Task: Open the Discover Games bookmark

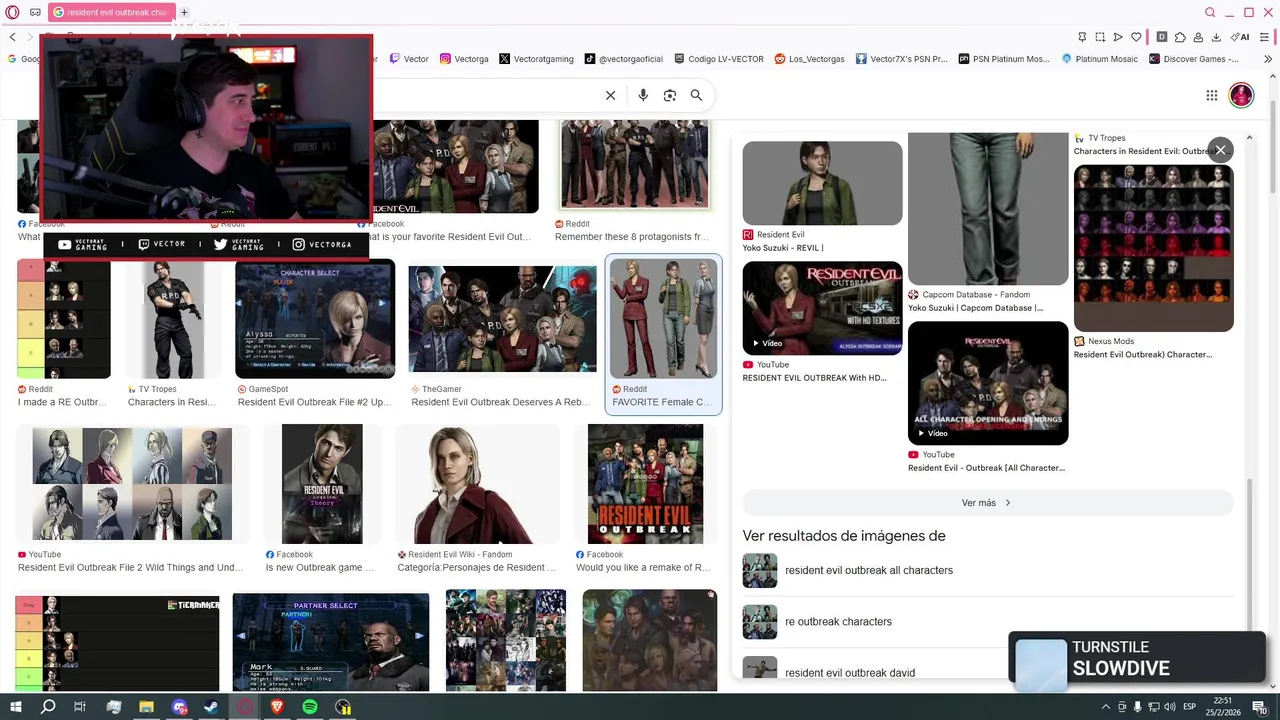Action: pyautogui.click(x=1194, y=59)
